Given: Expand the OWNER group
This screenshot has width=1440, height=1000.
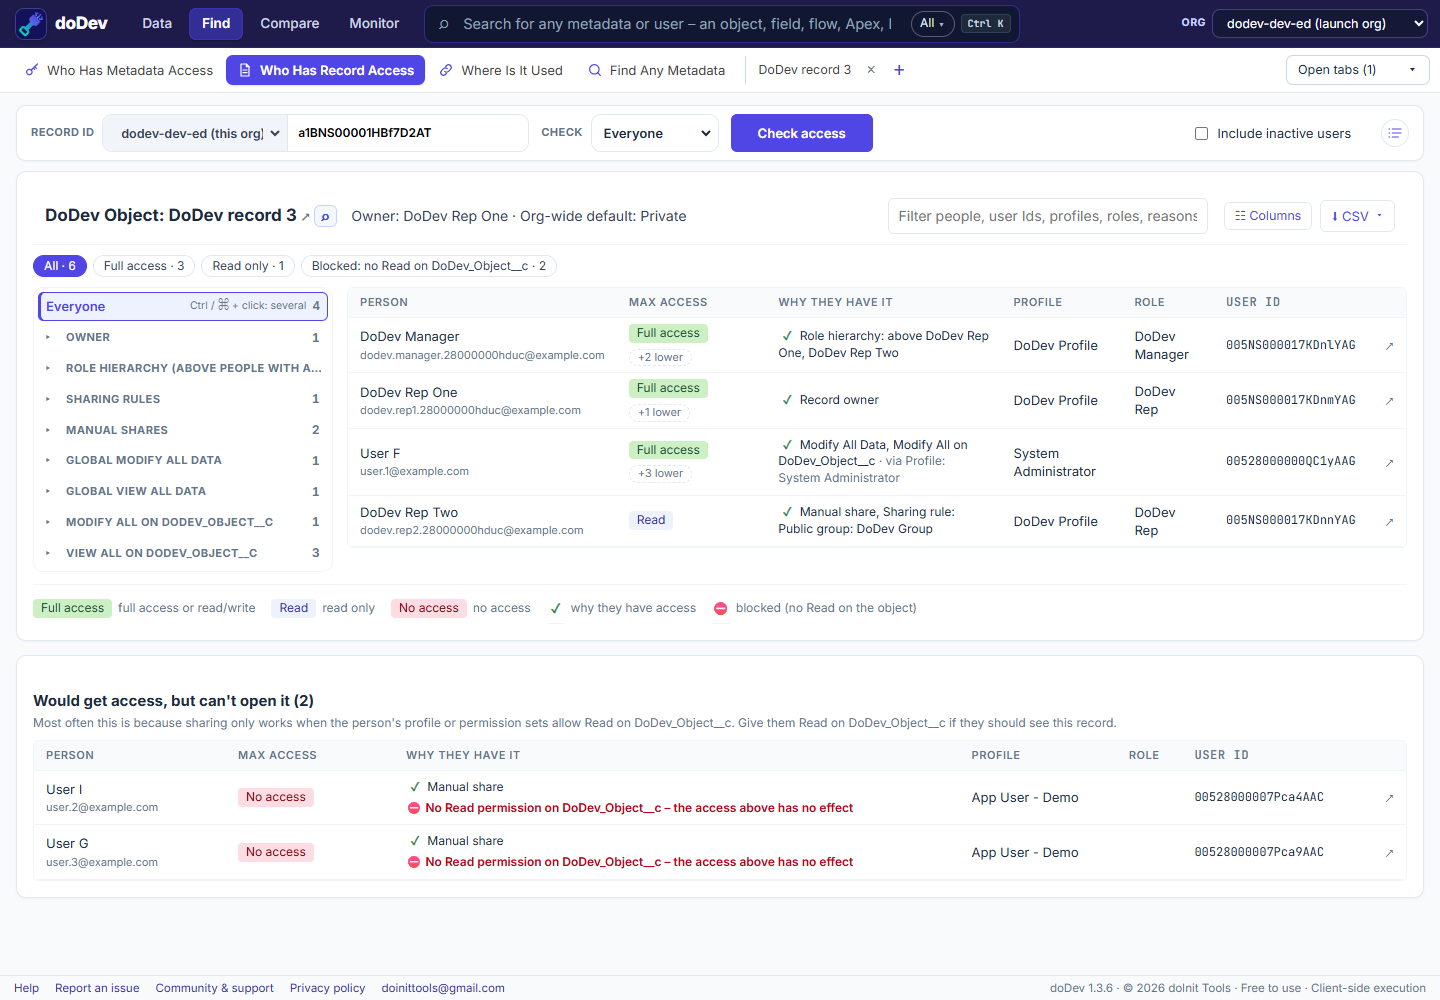Looking at the screenshot, I should pyautogui.click(x=183, y=338).
